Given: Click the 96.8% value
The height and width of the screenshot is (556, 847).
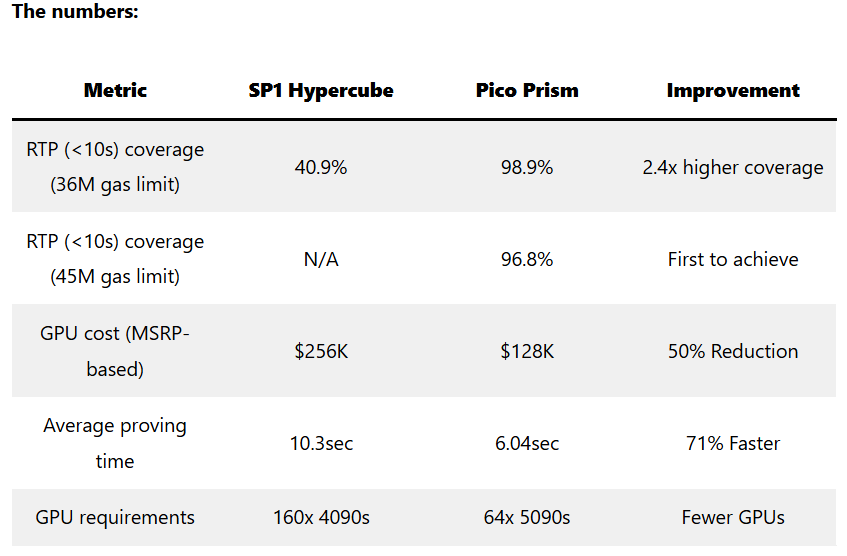Looking at the screenshot, I should (x=527, y=259).
